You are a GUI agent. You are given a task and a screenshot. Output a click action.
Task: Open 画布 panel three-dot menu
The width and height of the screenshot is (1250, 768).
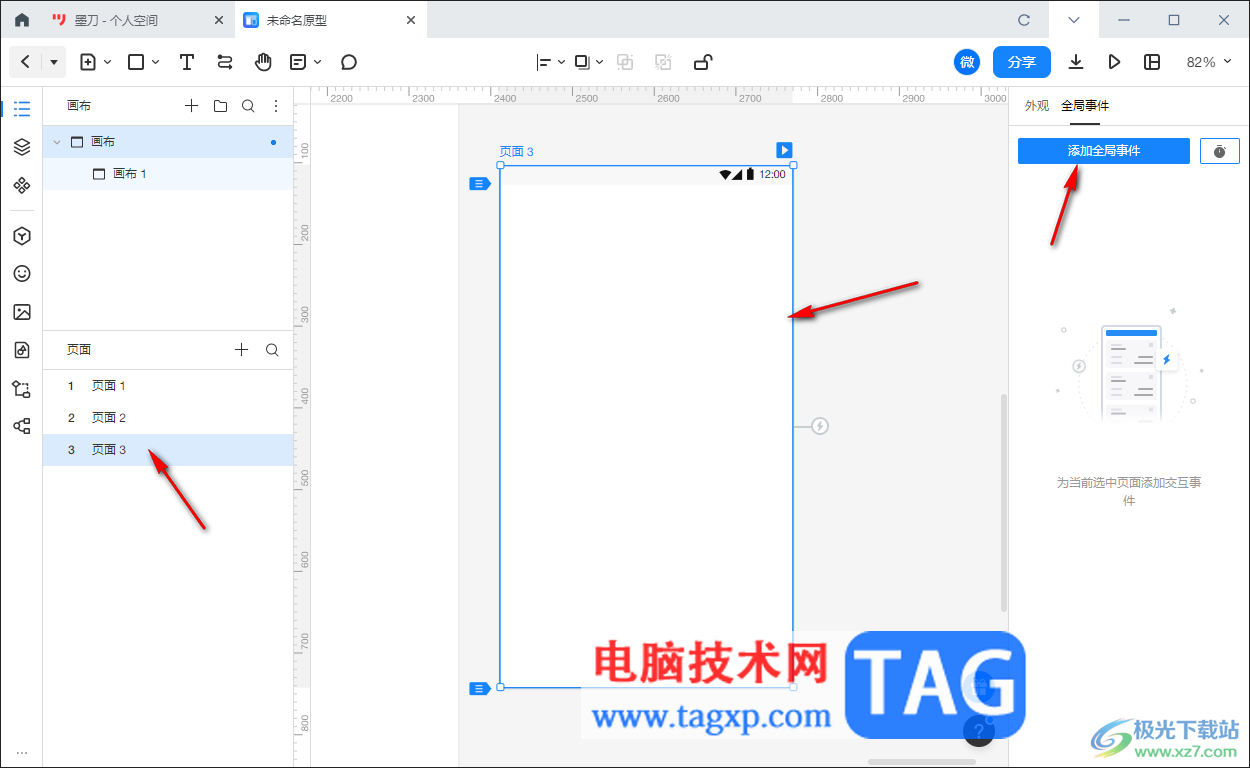pyautogui.click(x=276, y=106)
